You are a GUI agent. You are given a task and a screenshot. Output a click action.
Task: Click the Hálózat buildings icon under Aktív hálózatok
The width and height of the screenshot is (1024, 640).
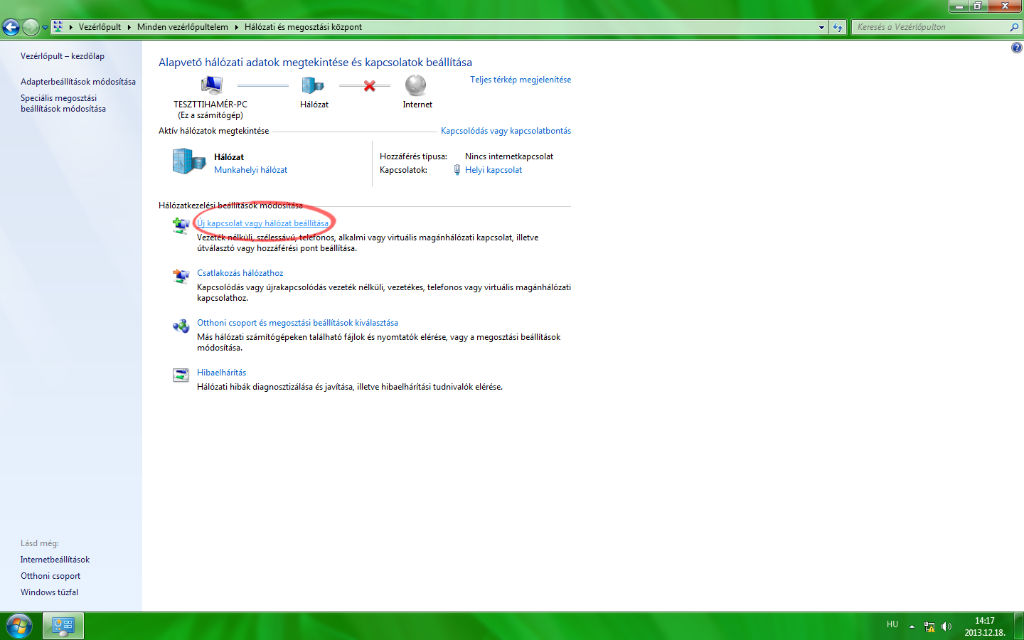tap(184, 160)
